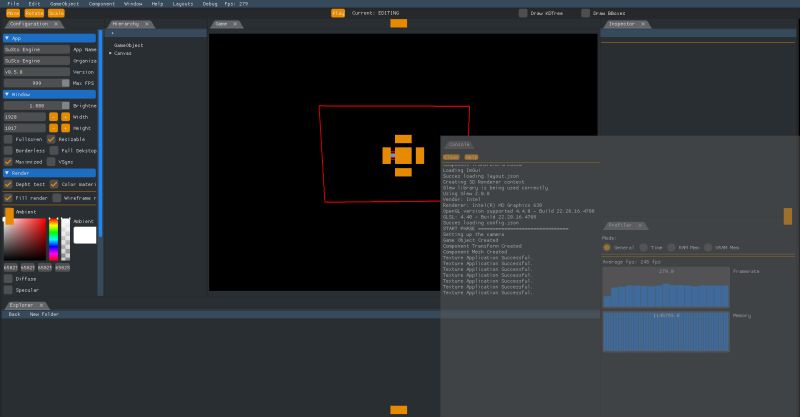Viewport: 800px width, 417px height.
Task: Collapse the Render section header
Action: (x=49, y=173)
